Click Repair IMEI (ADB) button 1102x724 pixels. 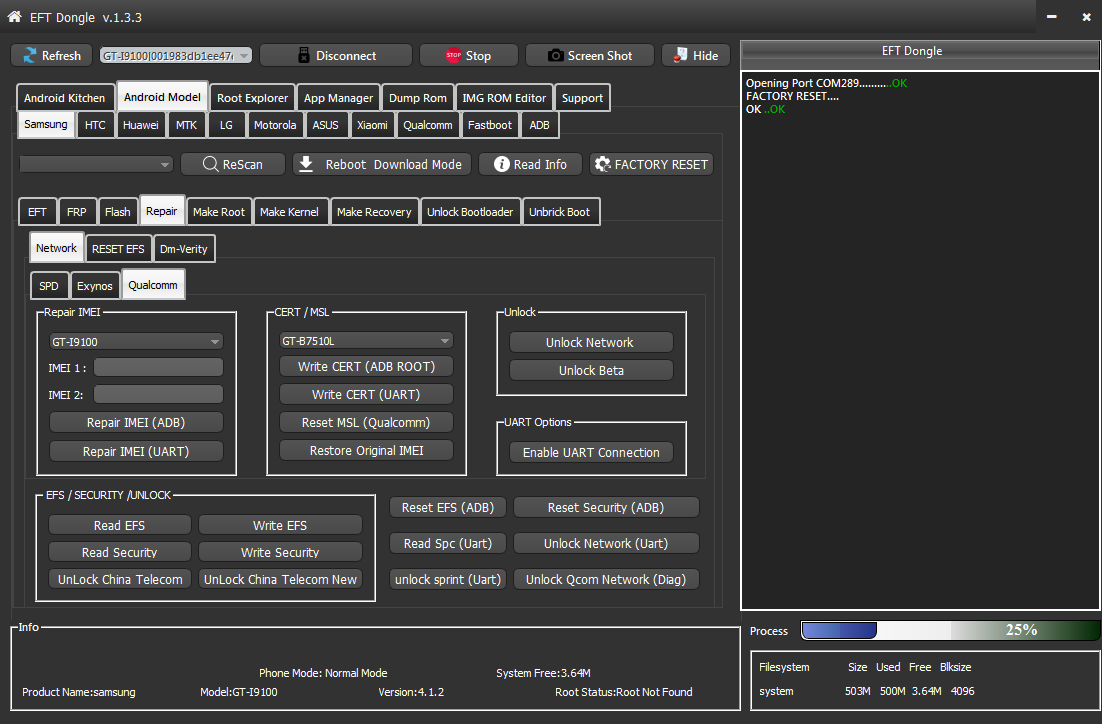pos(136,422)
